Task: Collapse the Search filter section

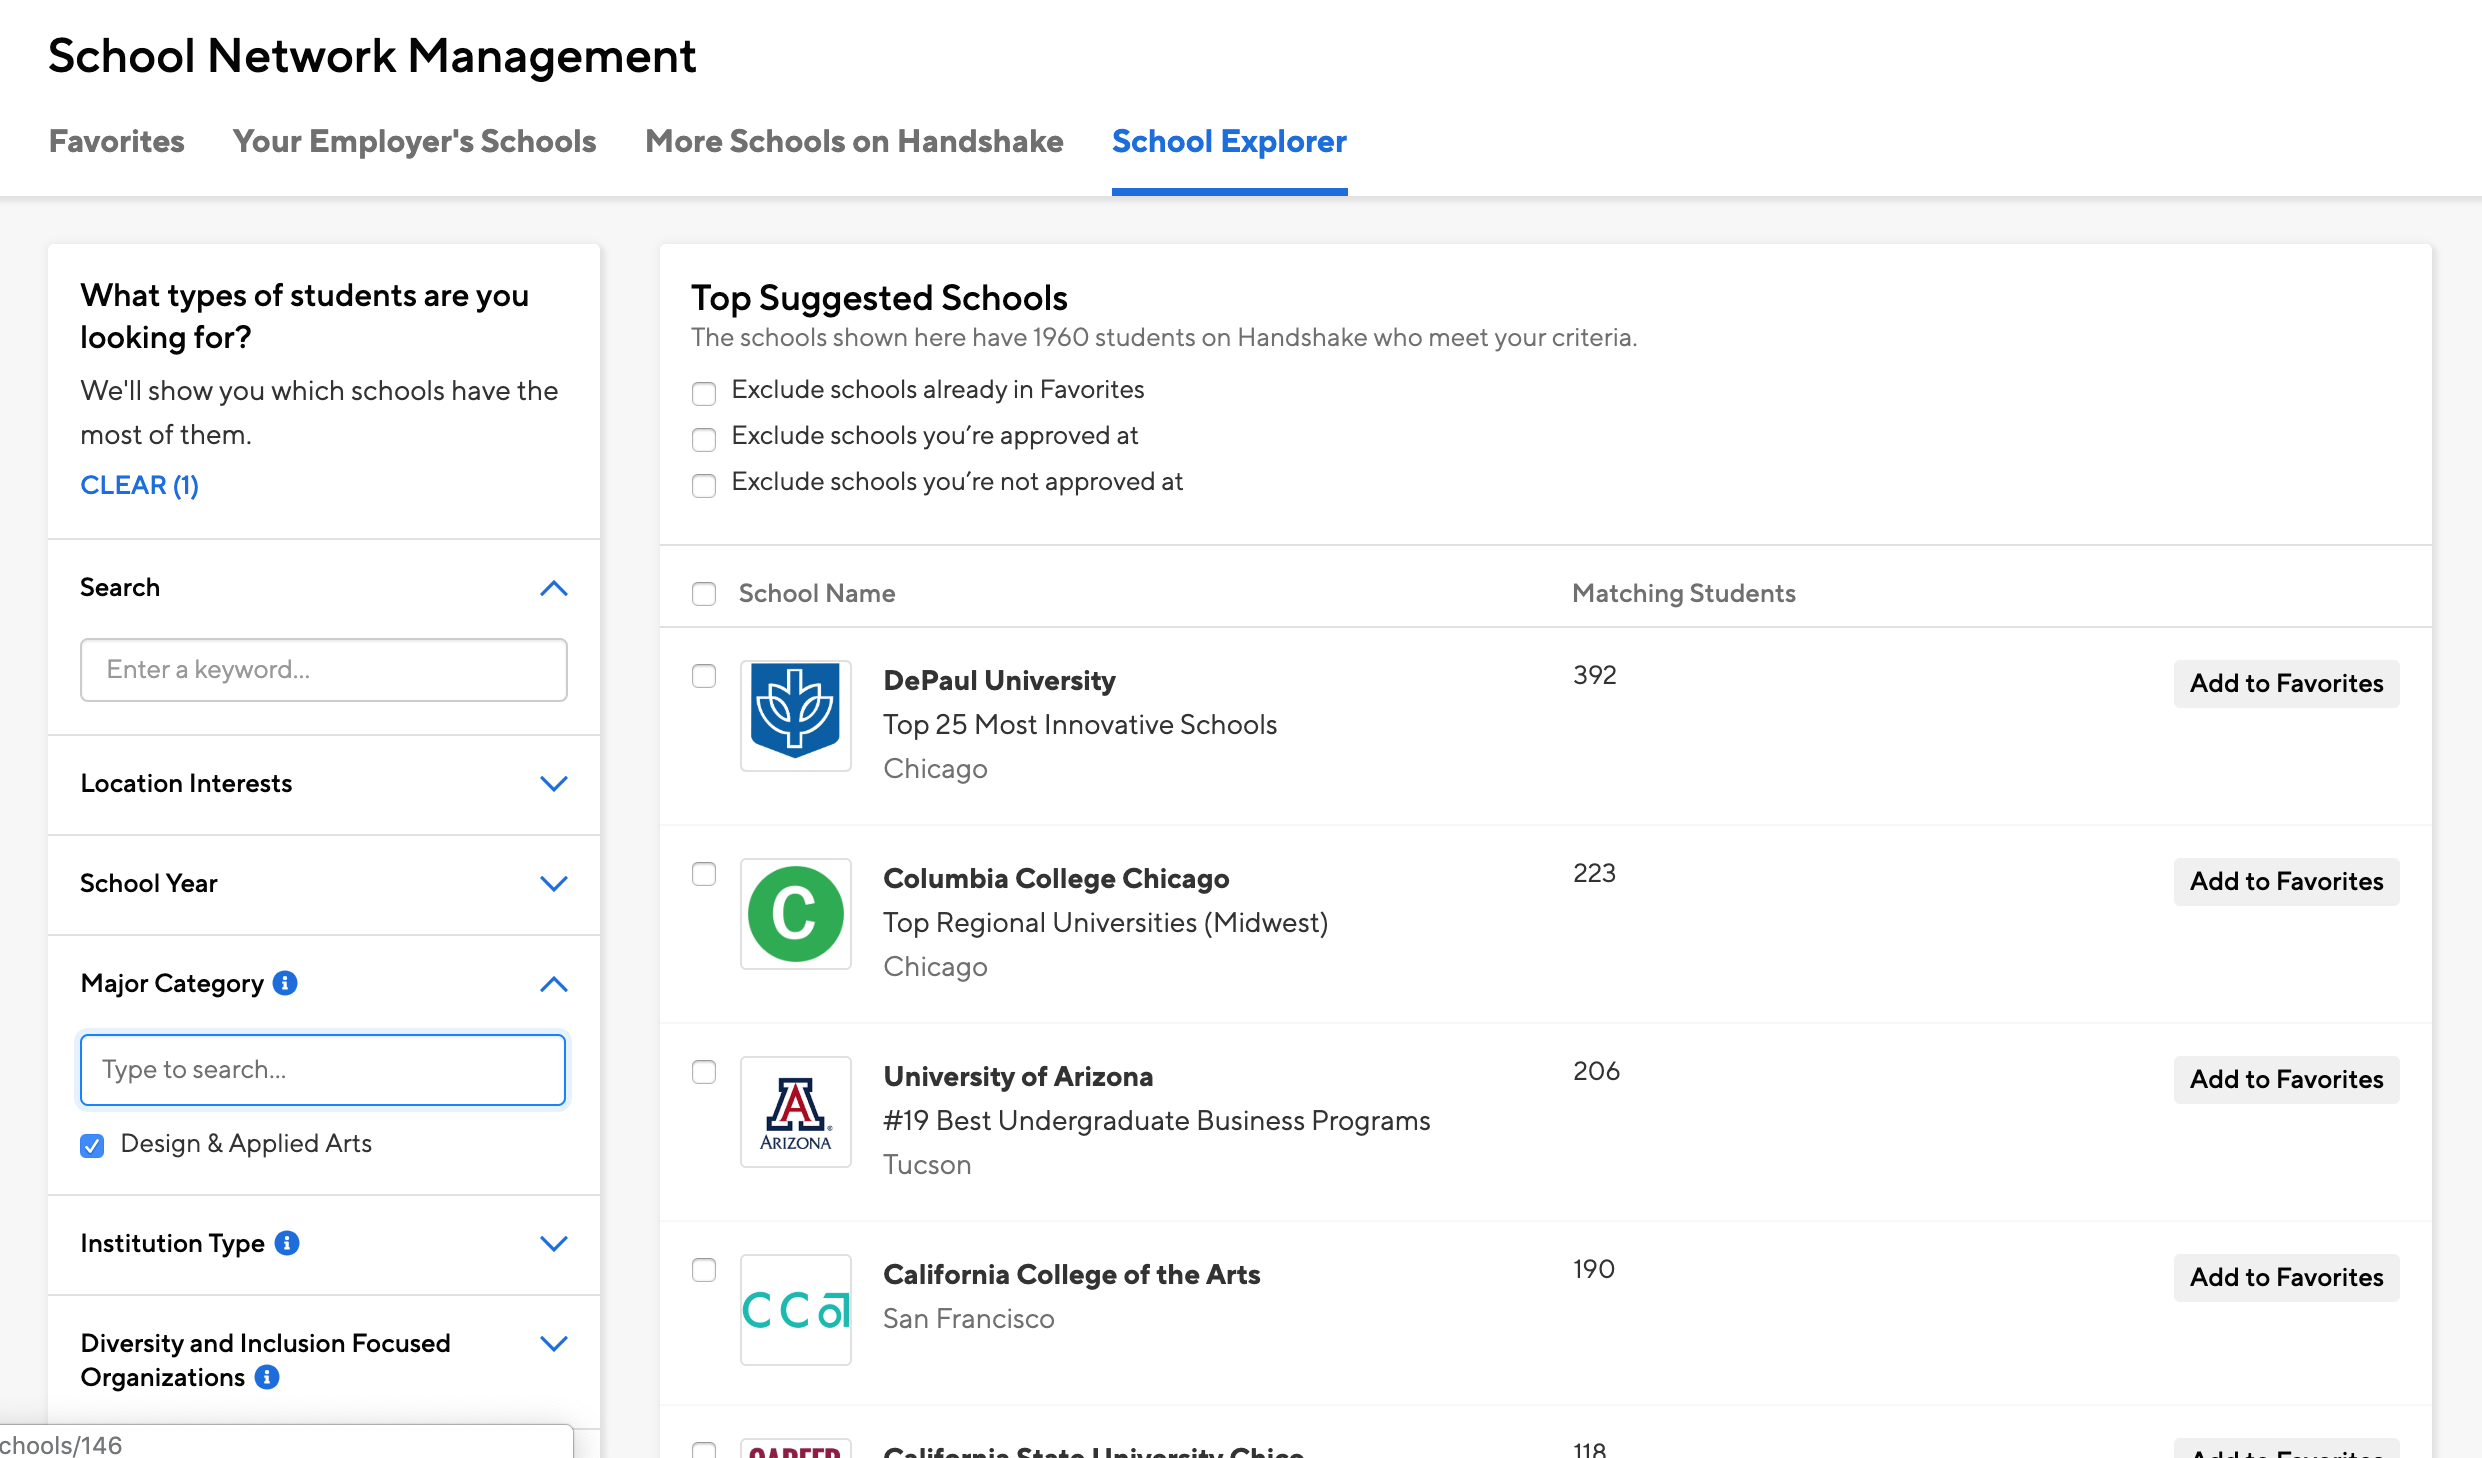Action: pyautogui.click(x=553, y=588)
